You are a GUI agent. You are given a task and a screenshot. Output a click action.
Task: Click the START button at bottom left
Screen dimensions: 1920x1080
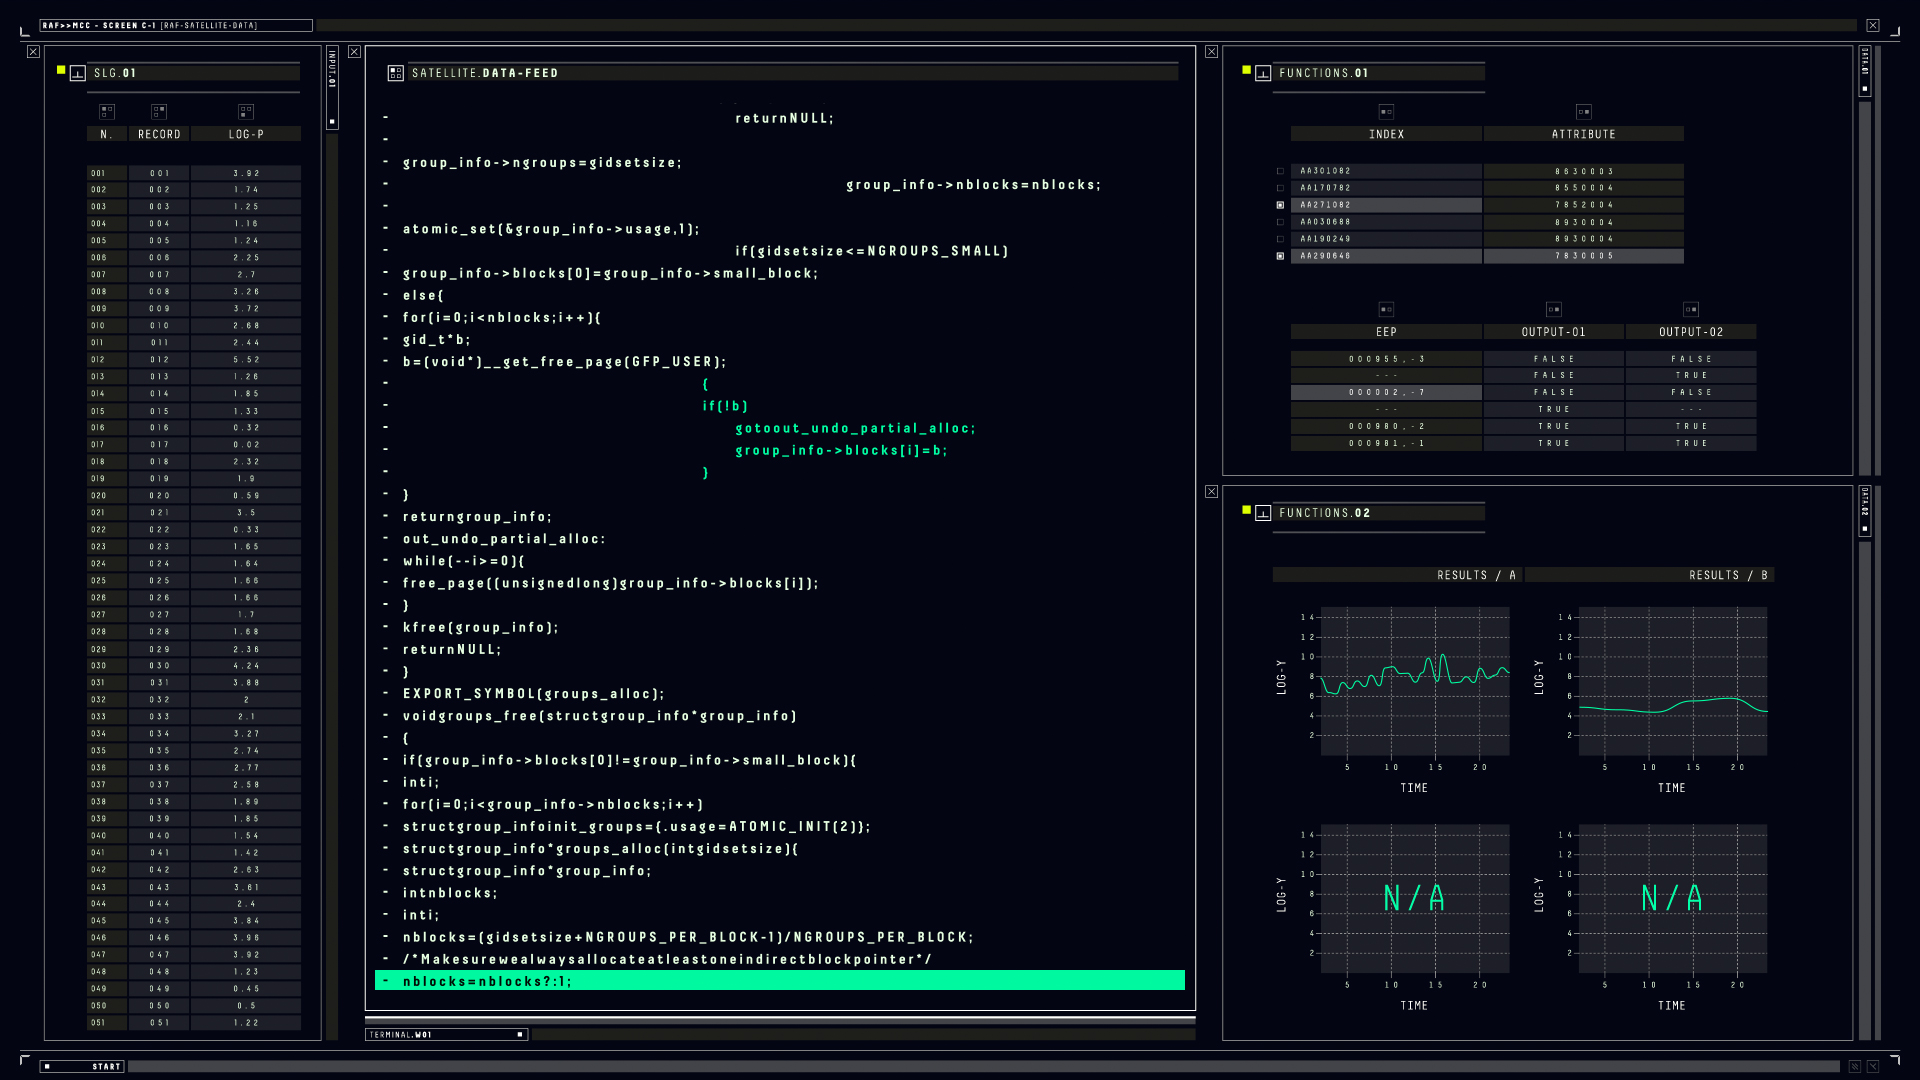click(x=83, y=1067)
